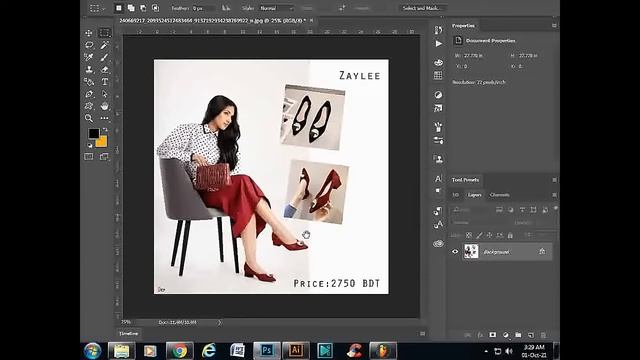
Task: Click the Feather value field
Action: coord(203,8)
